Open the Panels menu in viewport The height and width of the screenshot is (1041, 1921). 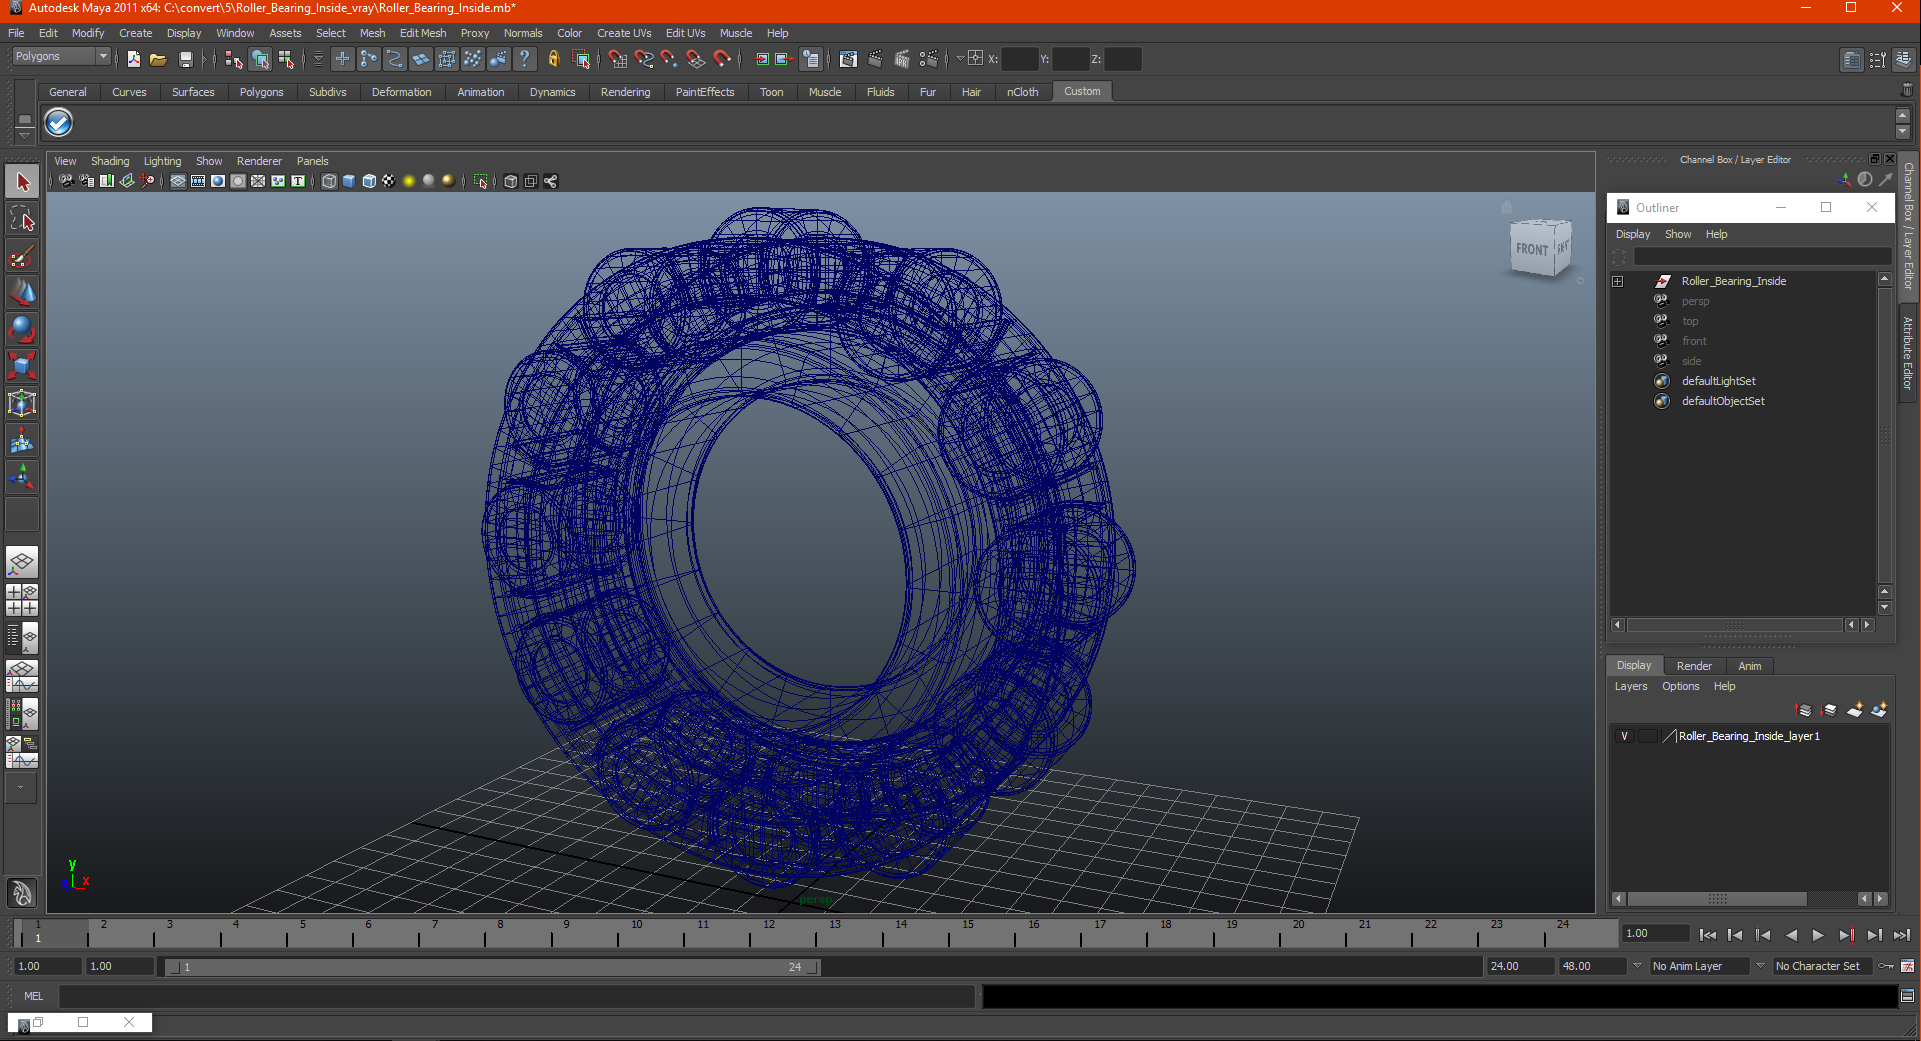tap(312, 161)
